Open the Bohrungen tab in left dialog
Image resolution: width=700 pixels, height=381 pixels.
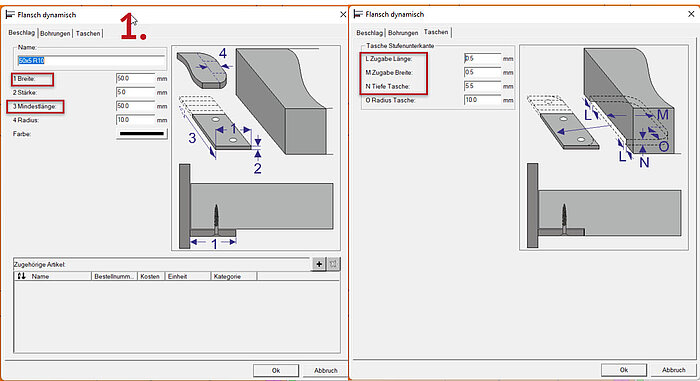tap(55, 33)
